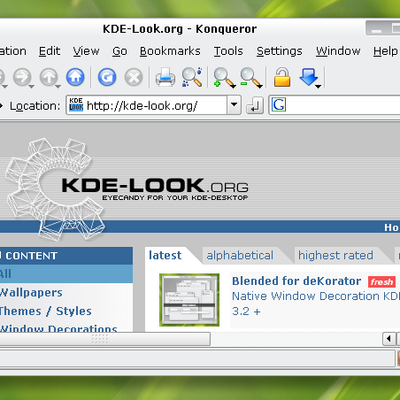Viewport: 400px width, 400px height.
Task: Open the Edit menu
Action: click(x=49, y=51)
